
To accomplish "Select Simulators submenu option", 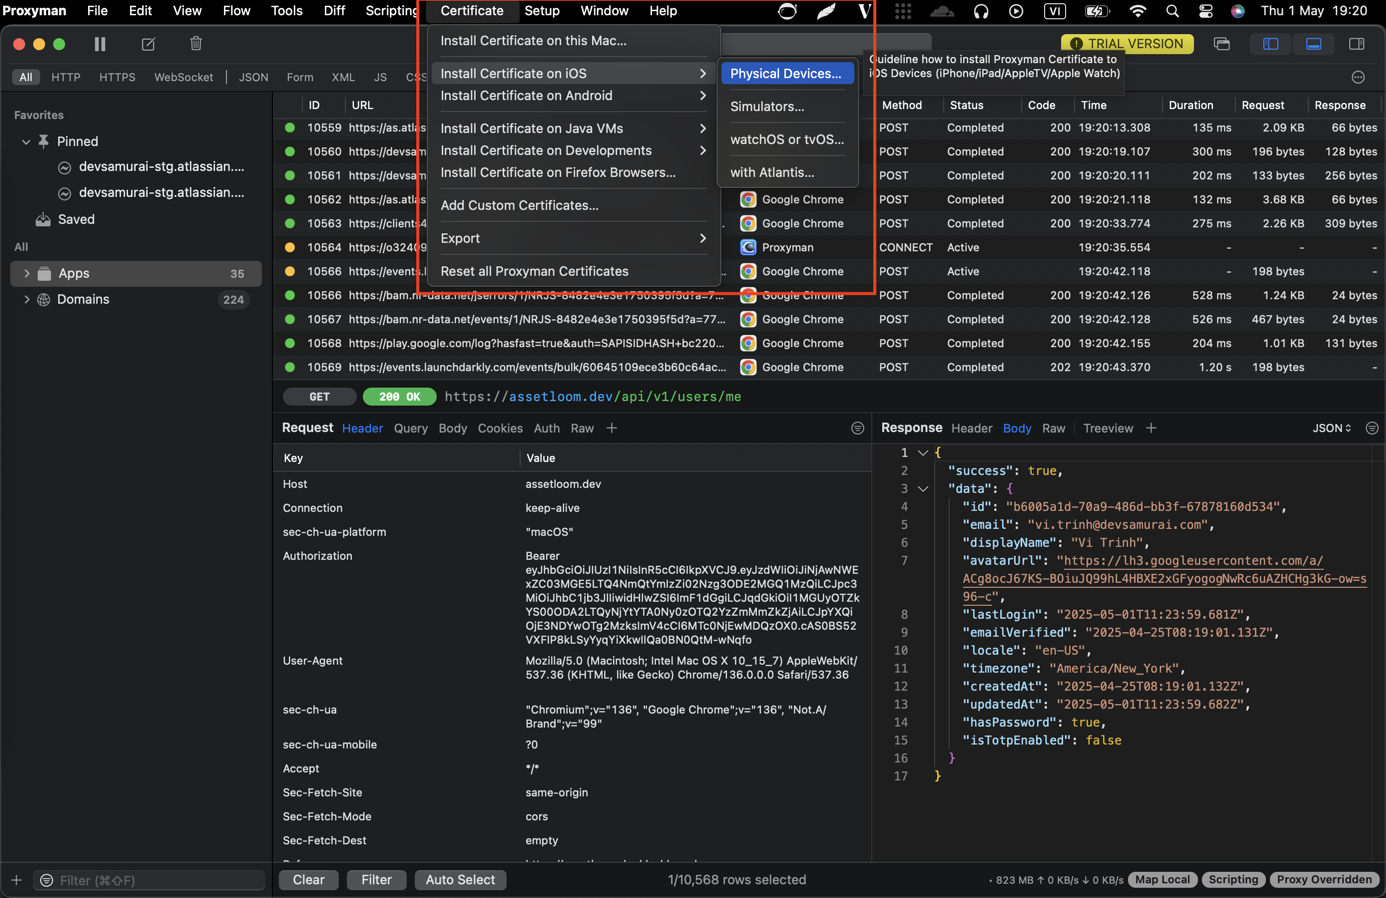I will [767, 106].
